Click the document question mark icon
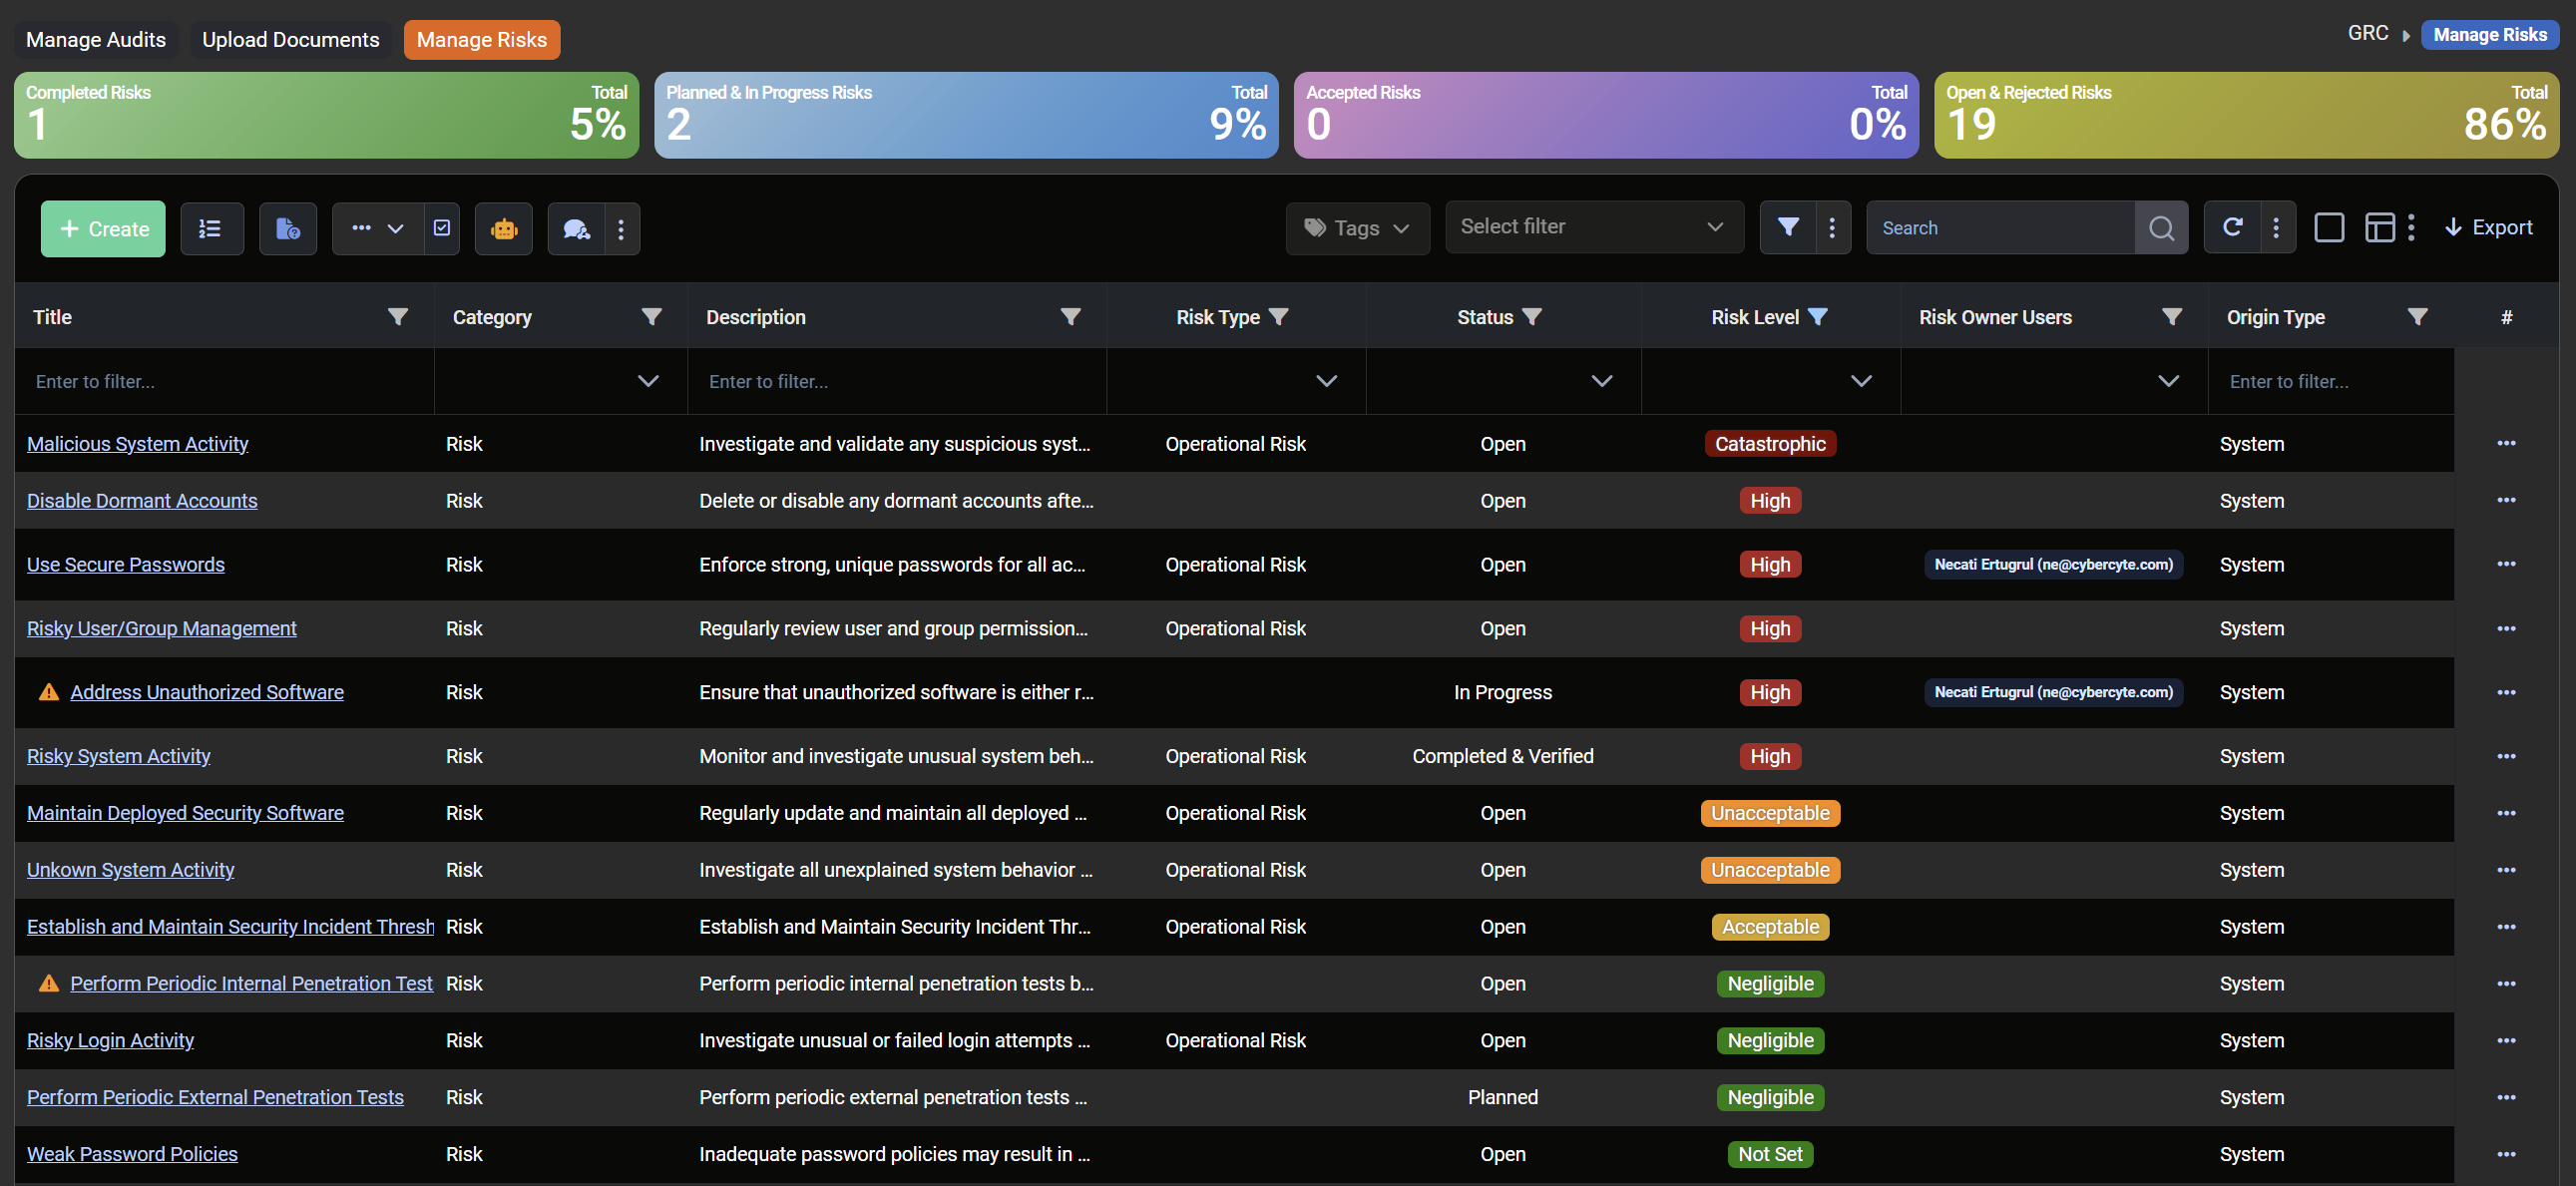This screenshot has width=2576, height=1186. pos(288,229)
